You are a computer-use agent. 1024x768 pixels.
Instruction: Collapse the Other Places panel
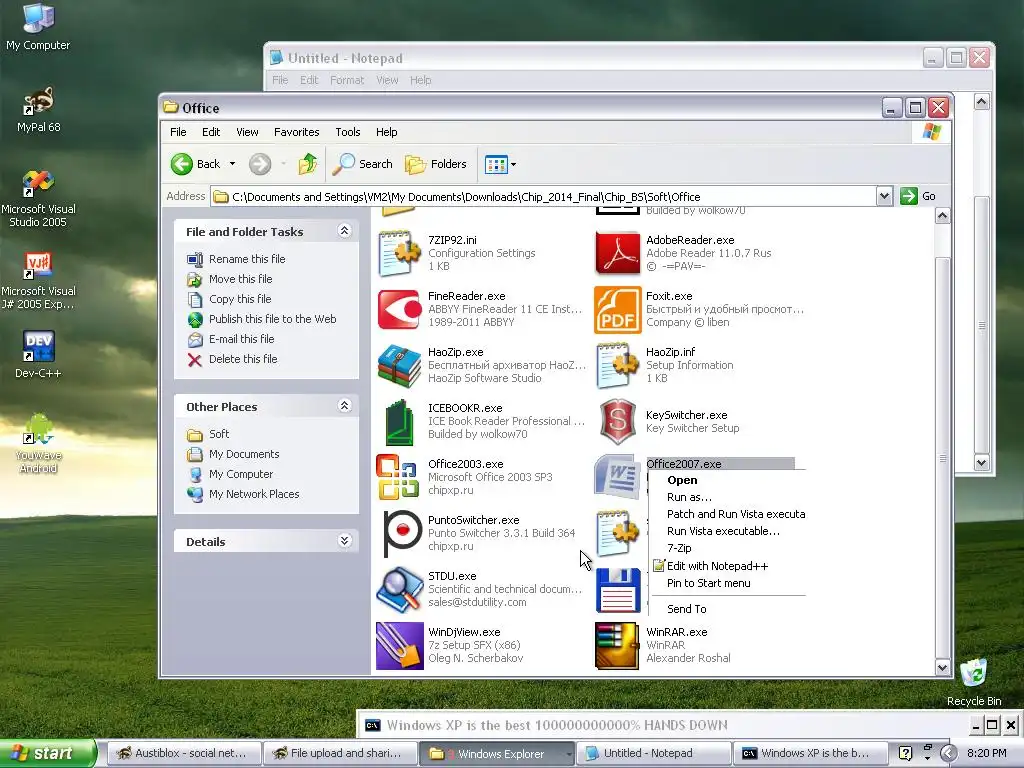[344, 406]
